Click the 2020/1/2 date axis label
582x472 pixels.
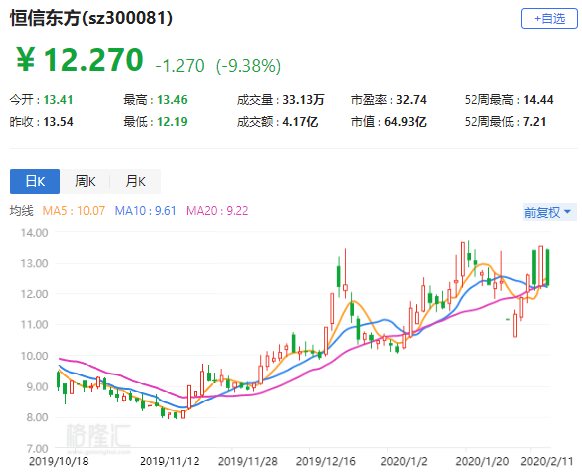[x=404, y=461]
